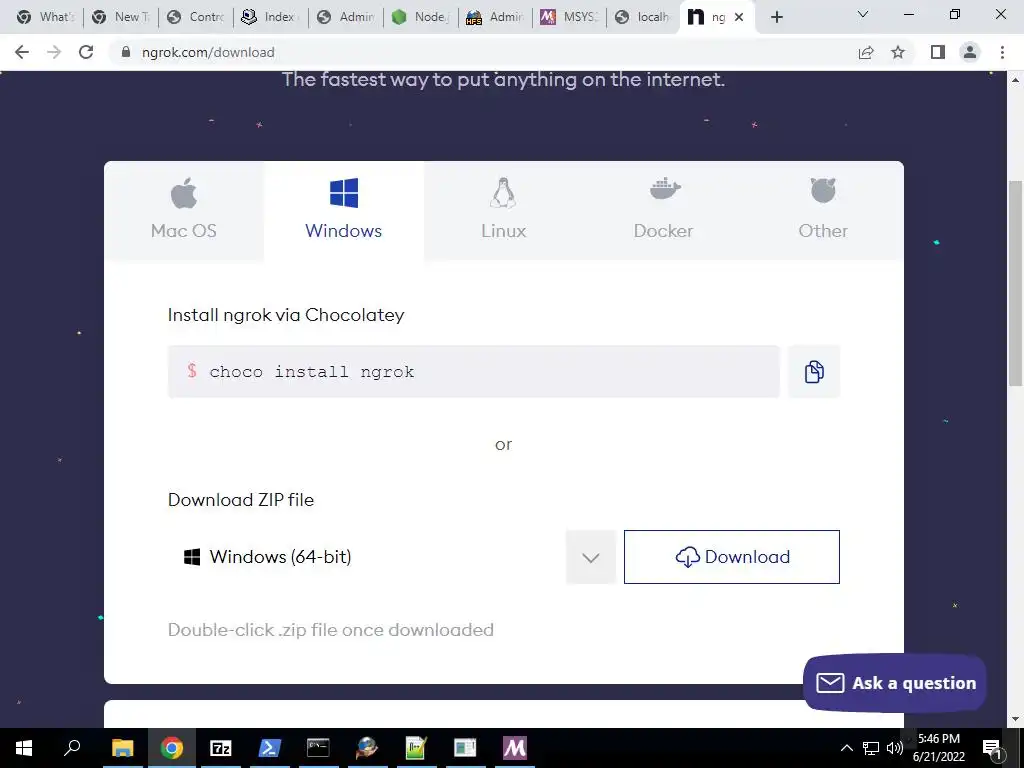Open the notification center icon
Screen dimensions: 1024x768
click(x=993, y=748)
